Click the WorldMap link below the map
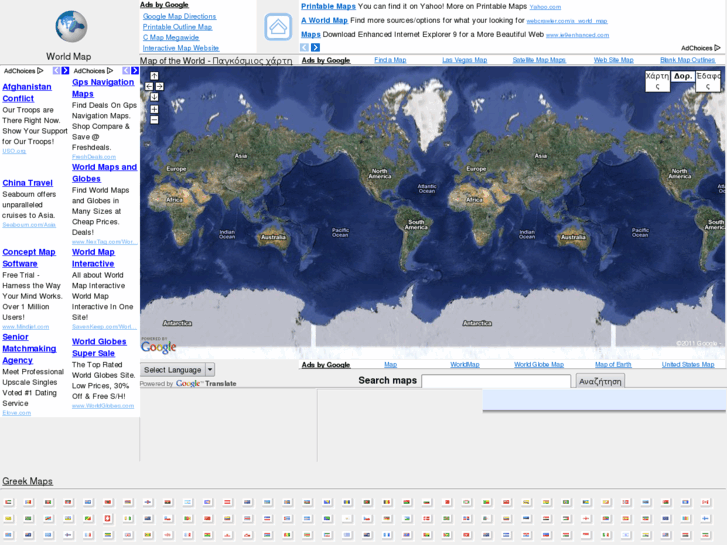 coord(465,365)
